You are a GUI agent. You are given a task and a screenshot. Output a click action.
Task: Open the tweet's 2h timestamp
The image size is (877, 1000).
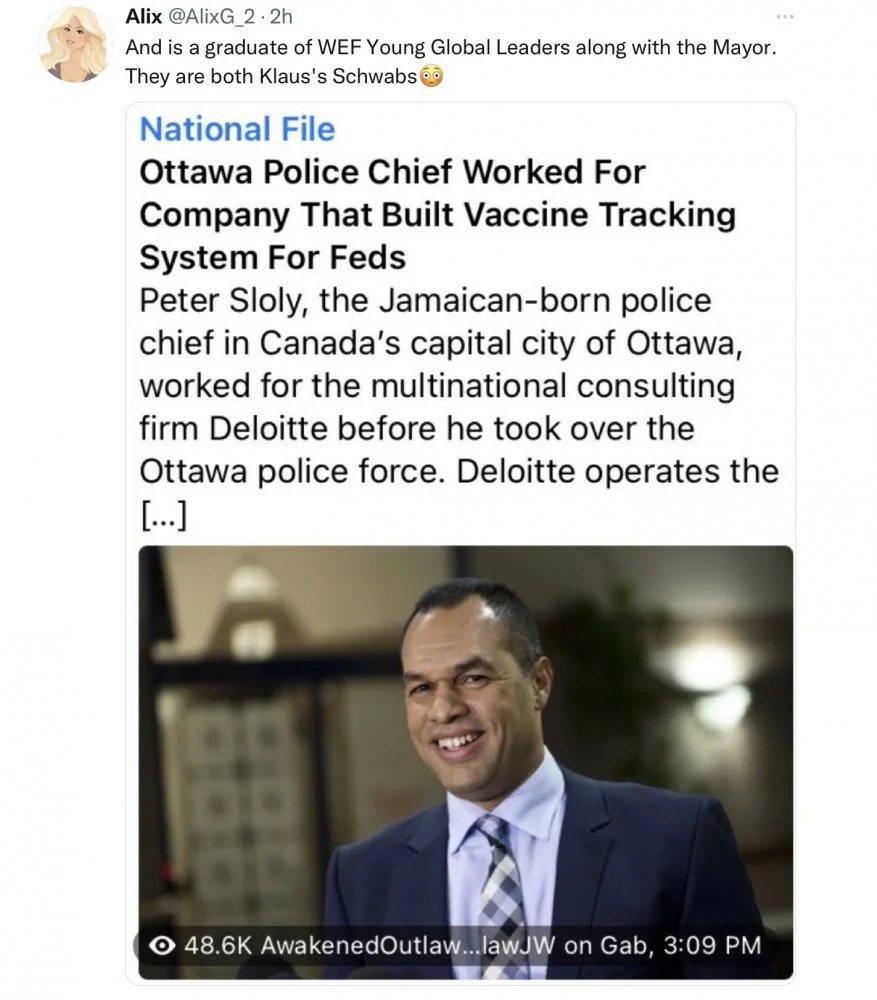280,17
